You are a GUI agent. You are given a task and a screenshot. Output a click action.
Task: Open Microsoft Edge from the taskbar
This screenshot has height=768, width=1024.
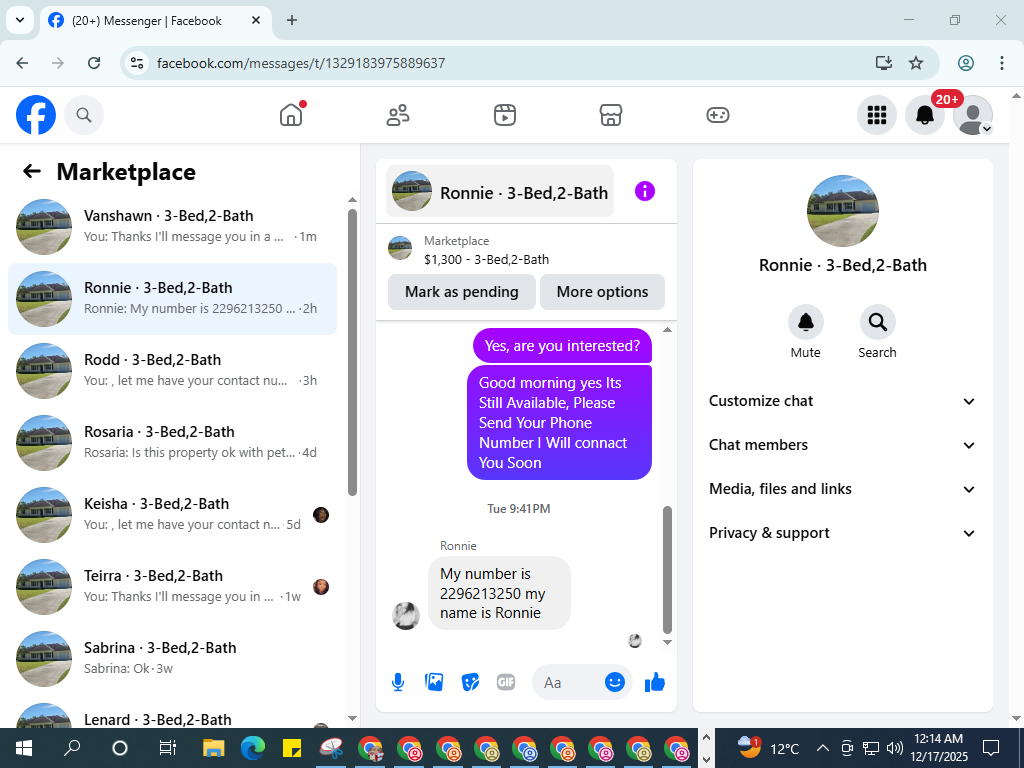[x=252, y=748]
